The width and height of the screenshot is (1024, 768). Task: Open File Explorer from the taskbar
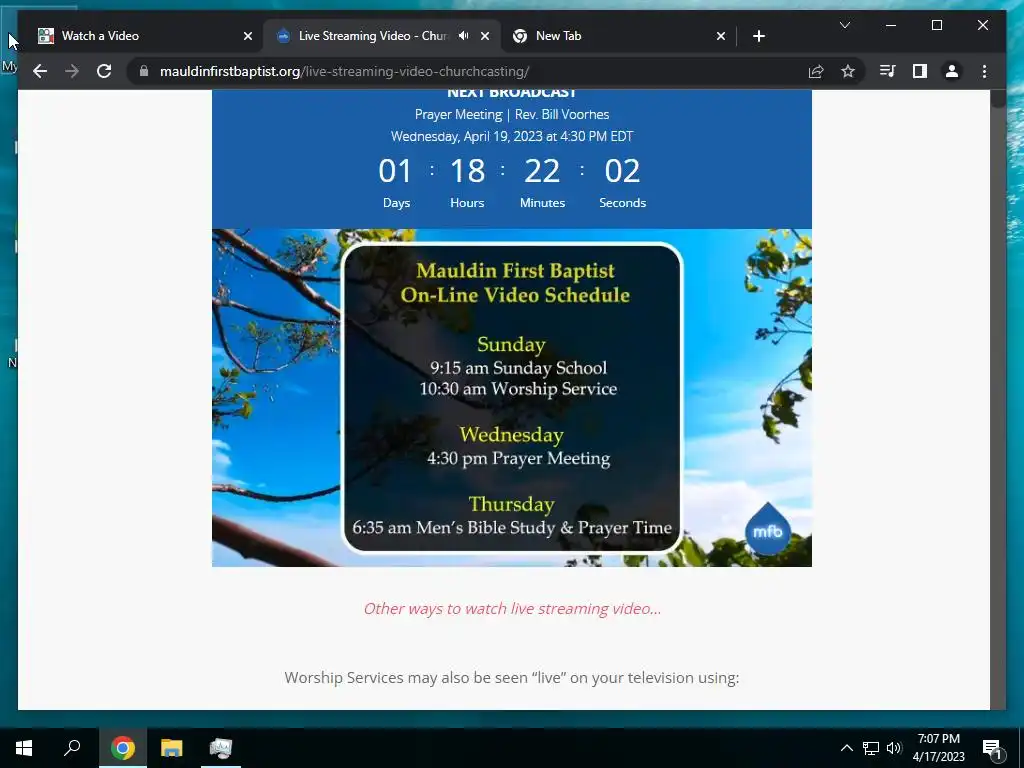click(172, 748)
